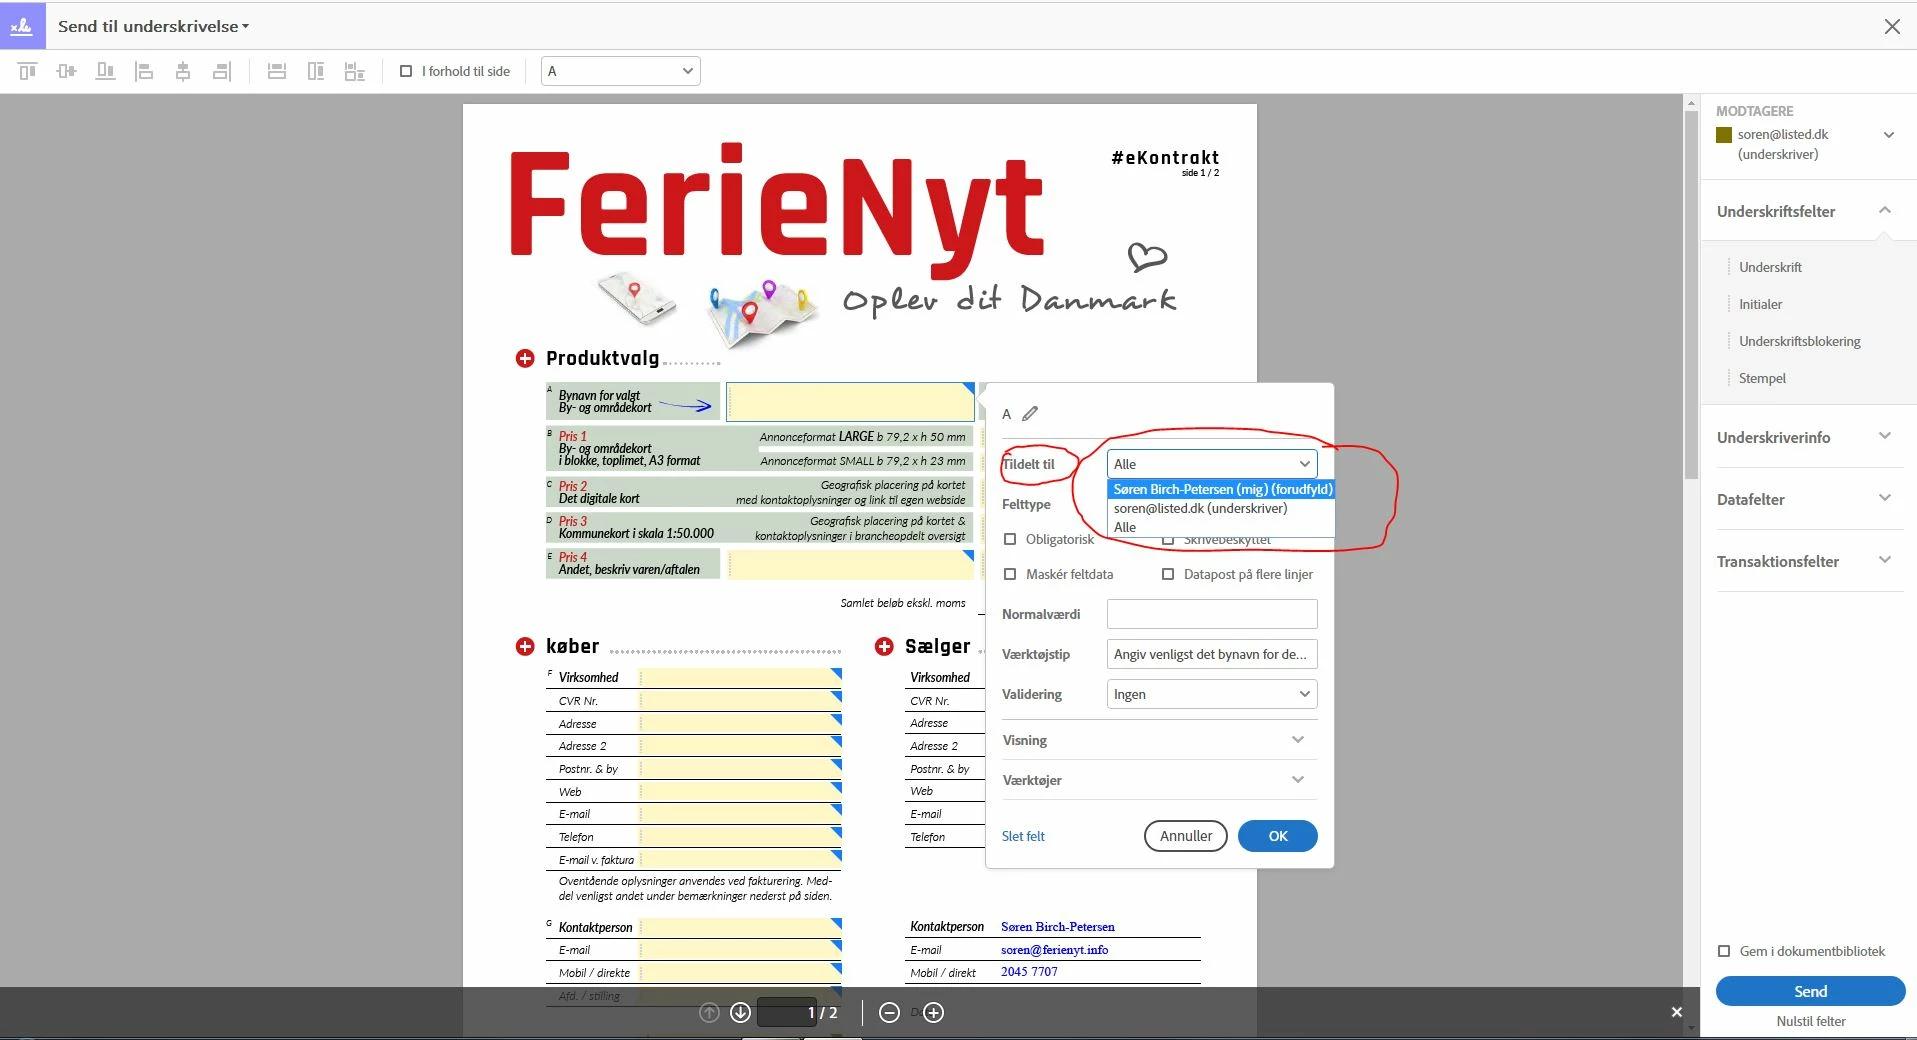Zoom out with minus icon
Image resolution: width=1917 pixels, height=1040 pixels.
pos(889,1013)
